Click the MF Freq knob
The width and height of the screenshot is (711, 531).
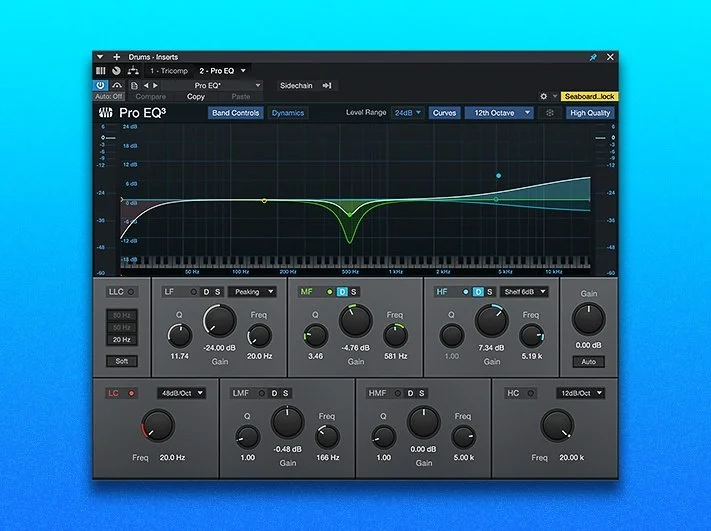coord(395,336)
